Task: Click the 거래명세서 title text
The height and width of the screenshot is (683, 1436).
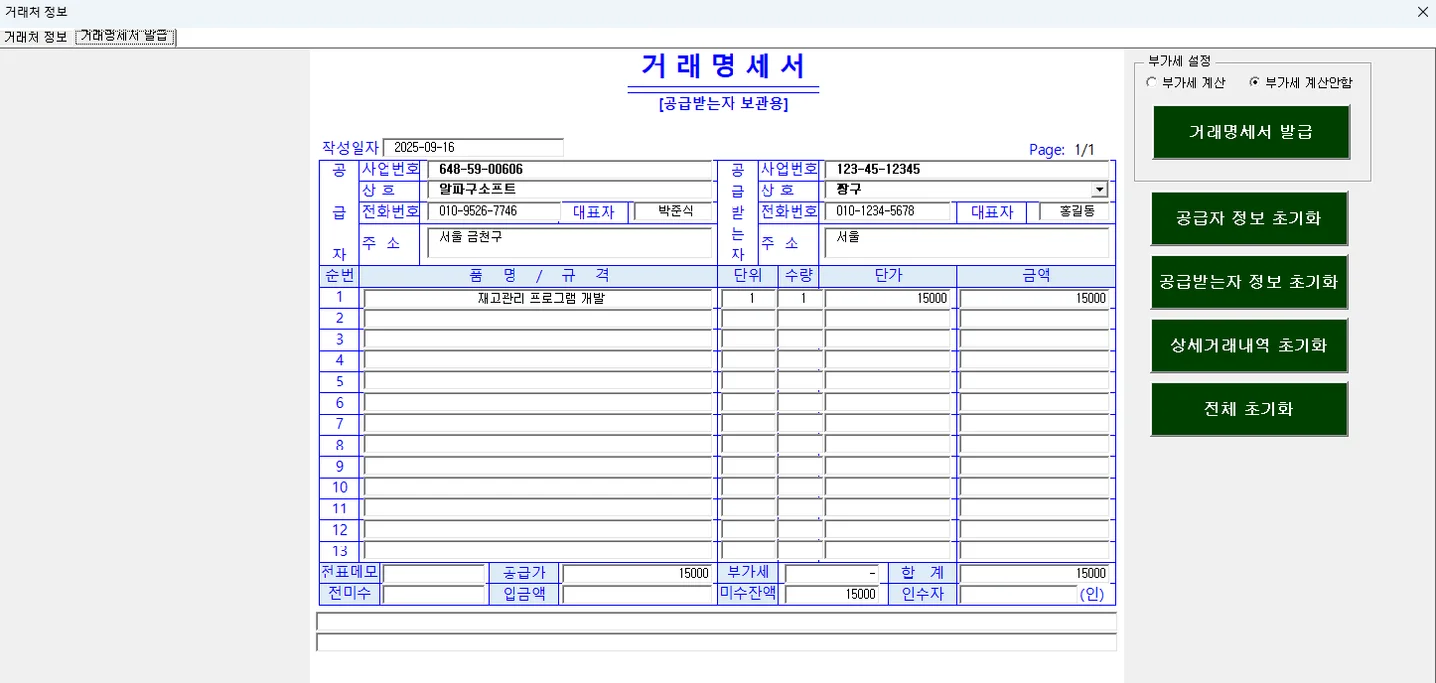Action: click(x=723, y=67)
